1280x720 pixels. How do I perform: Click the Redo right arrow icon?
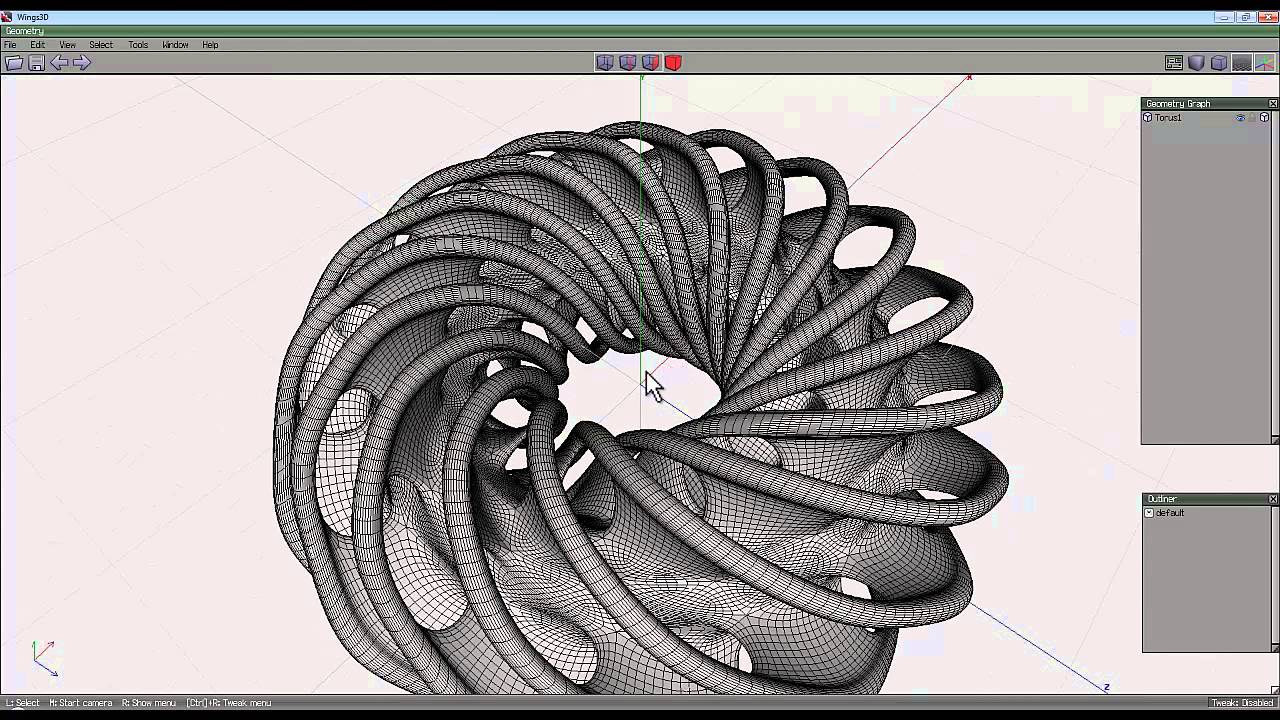click(82, 63)
